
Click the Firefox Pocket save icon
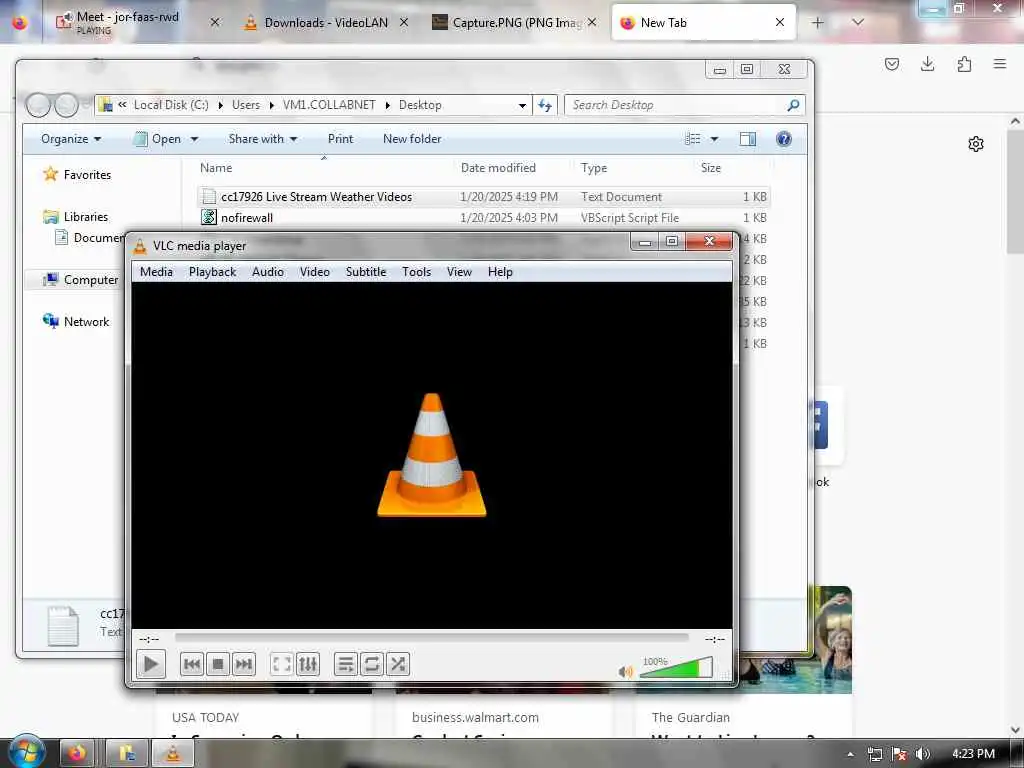(x=891, y=64)
